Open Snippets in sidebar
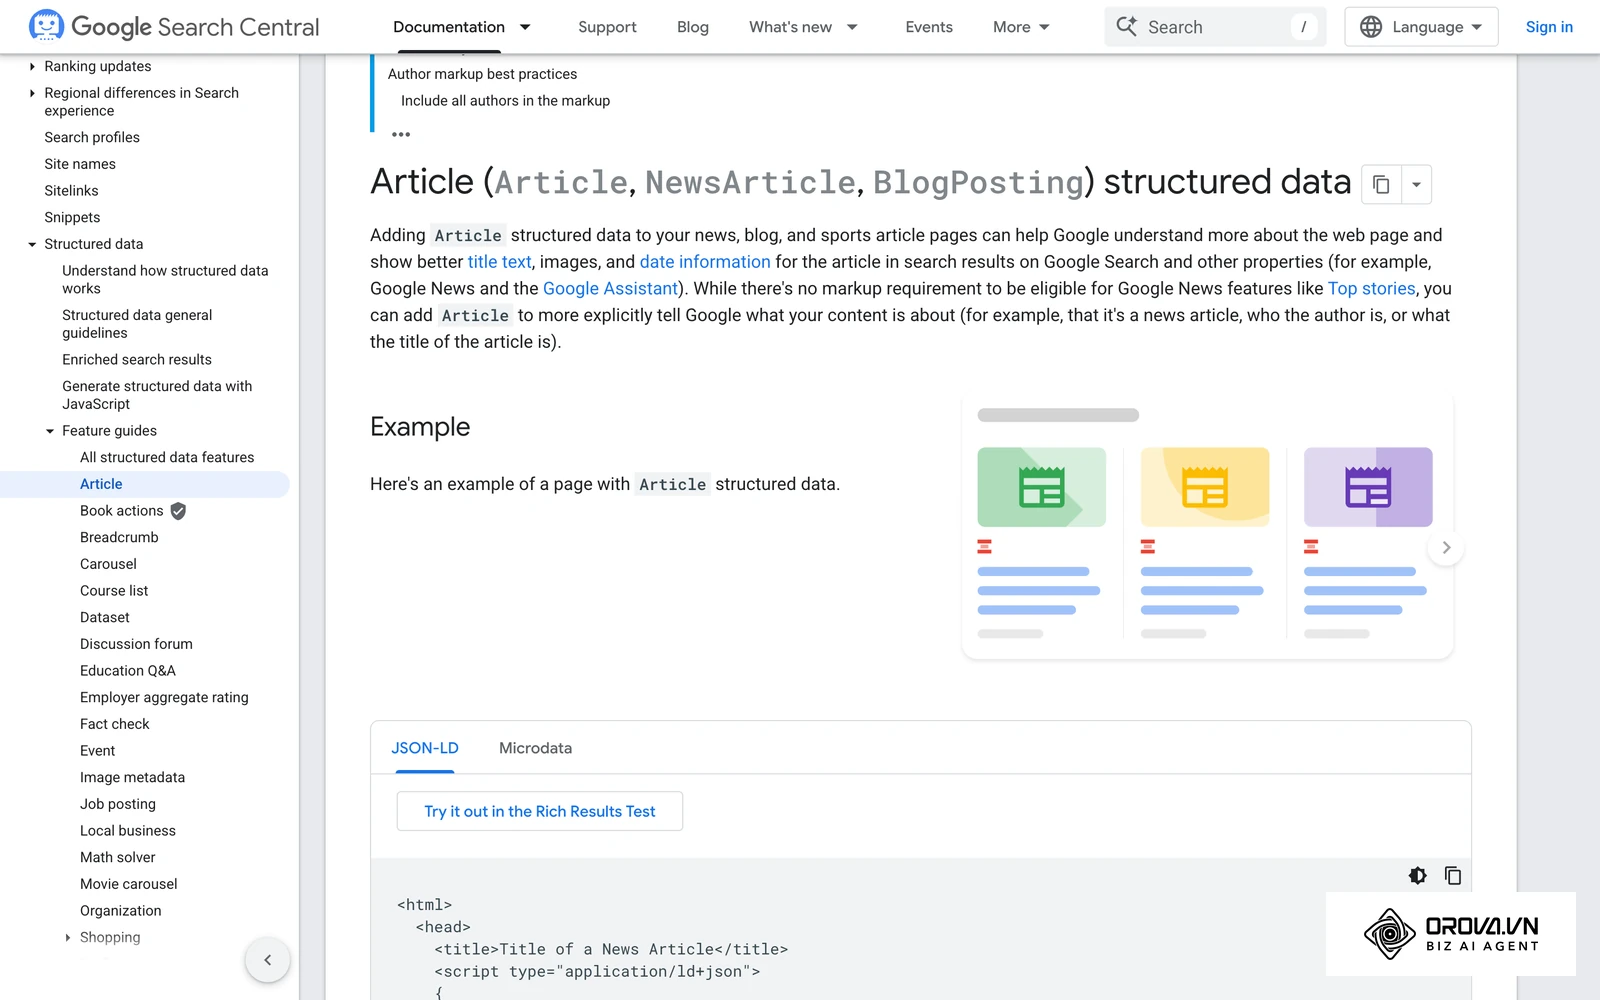 coord(72,217)
